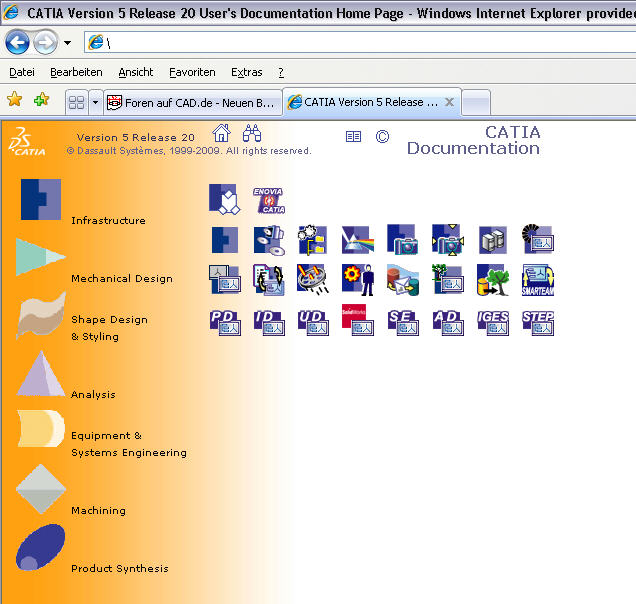
Task: Open the UD interface icon
Action: tap(313, 323)
